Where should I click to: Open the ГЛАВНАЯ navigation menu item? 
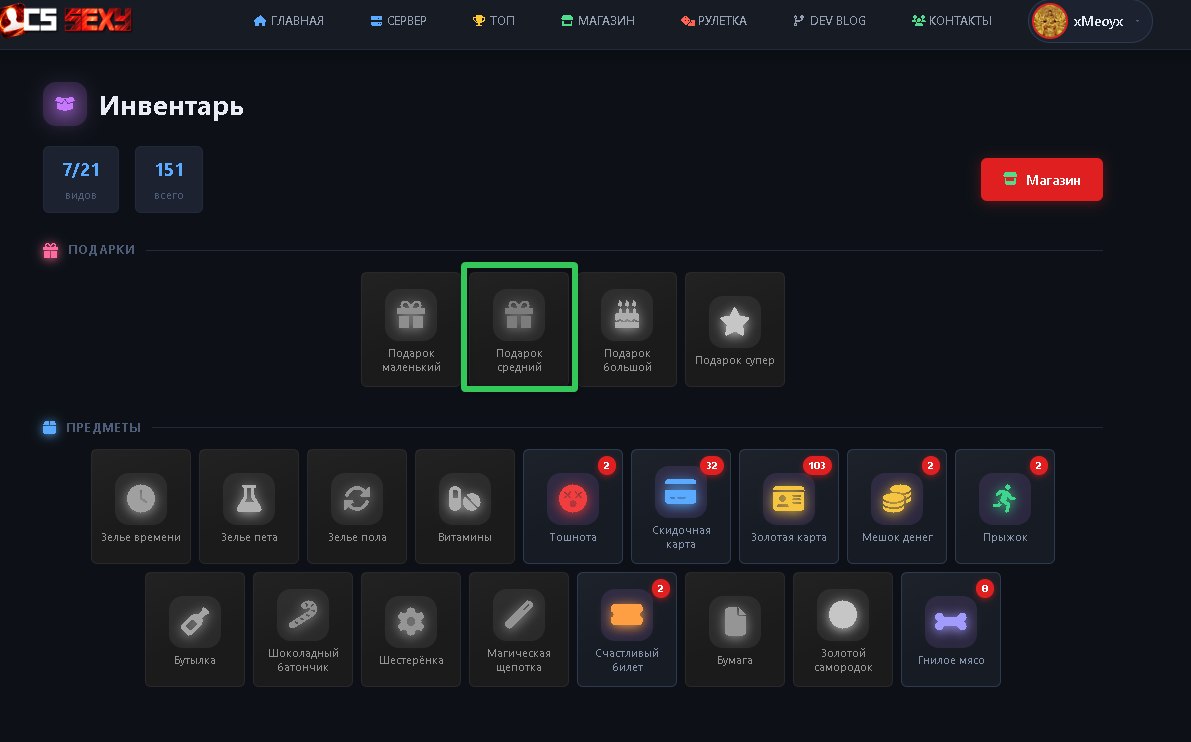(289, 21)
